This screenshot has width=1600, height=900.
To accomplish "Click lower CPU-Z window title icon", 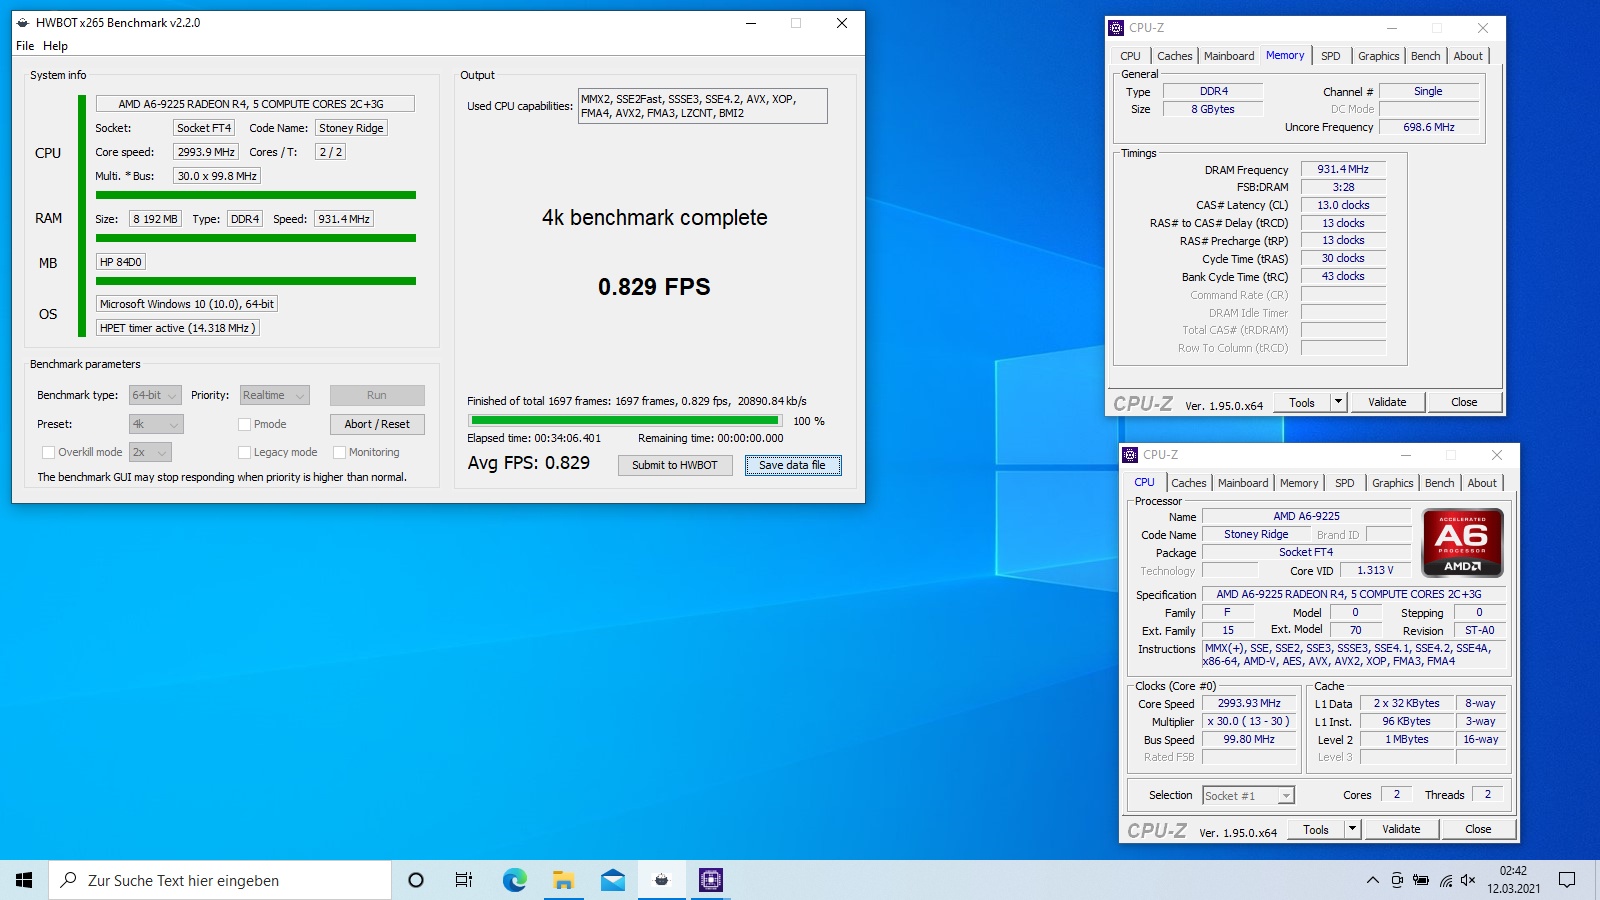I will coord(1131,455).
